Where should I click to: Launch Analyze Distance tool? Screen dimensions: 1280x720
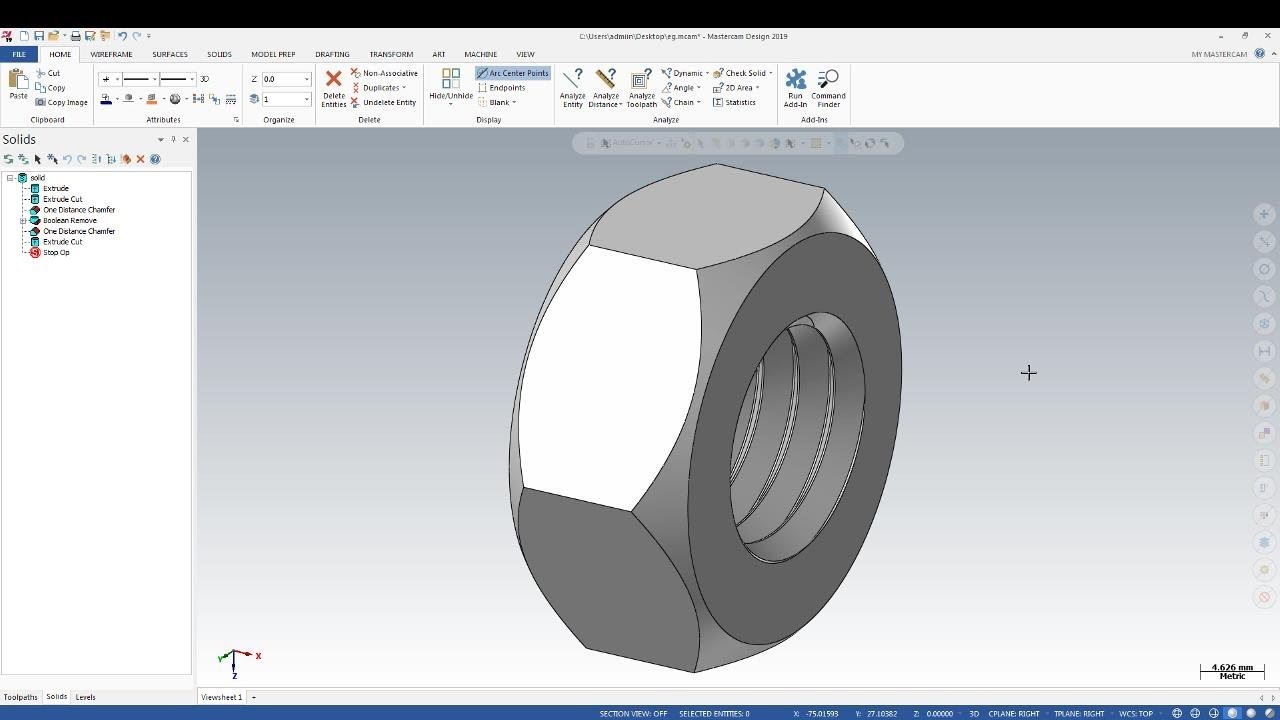605,88
